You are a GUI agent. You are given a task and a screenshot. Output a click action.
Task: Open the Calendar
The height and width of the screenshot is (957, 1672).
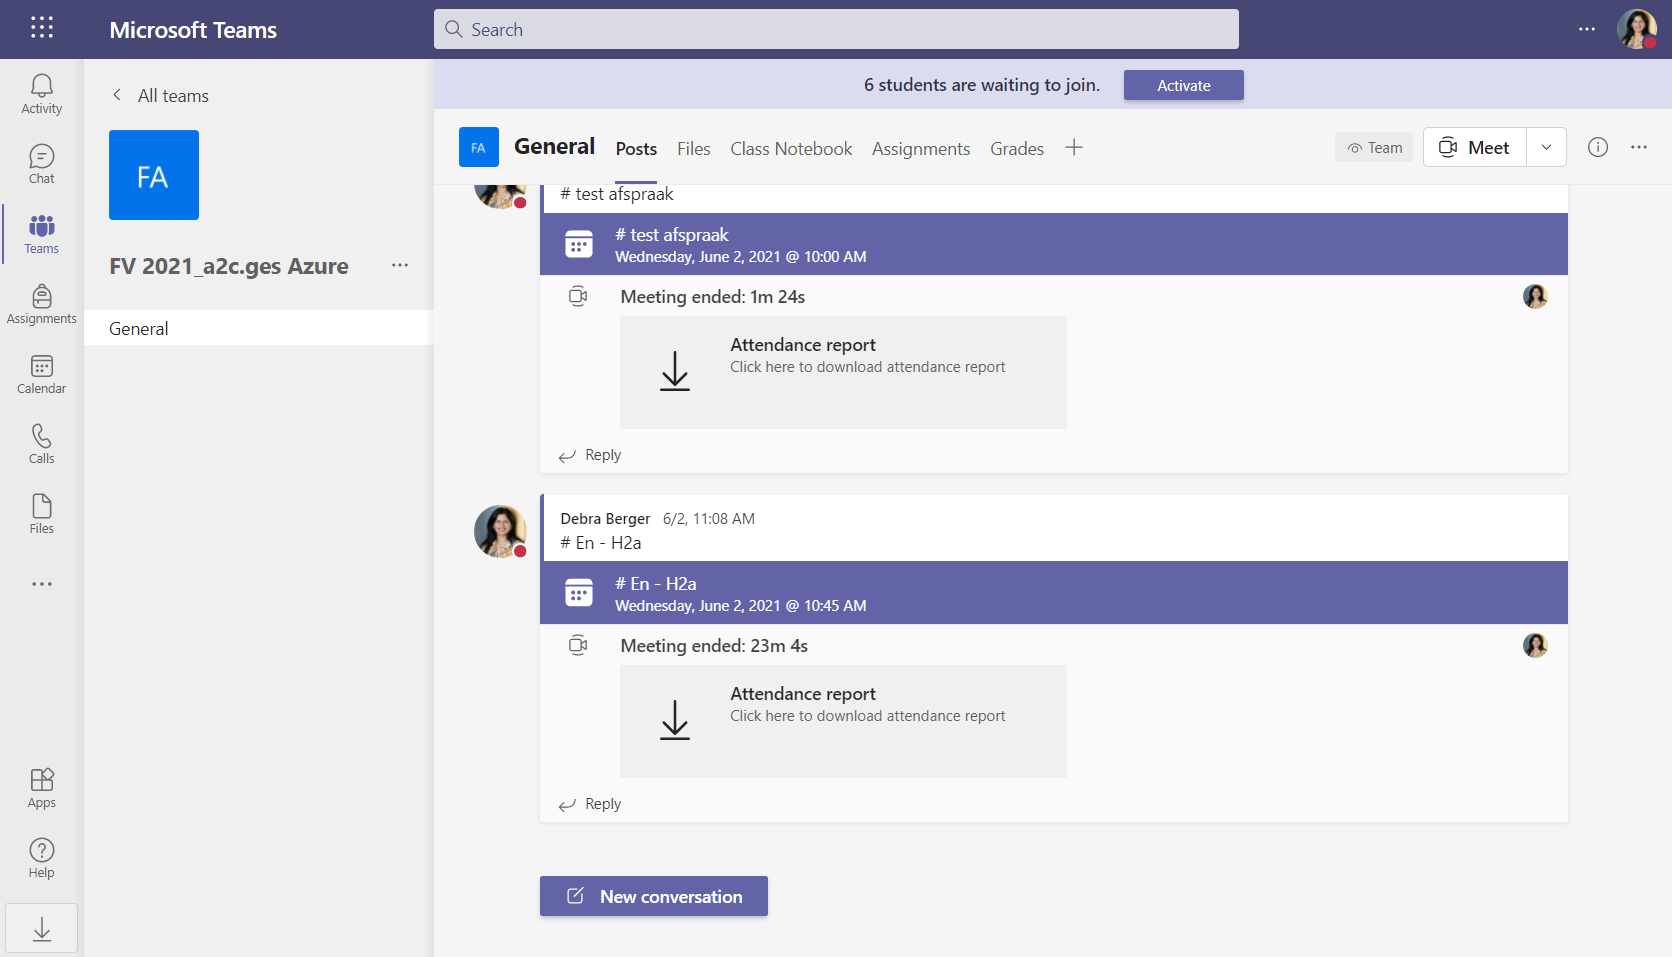pos(41,373)
